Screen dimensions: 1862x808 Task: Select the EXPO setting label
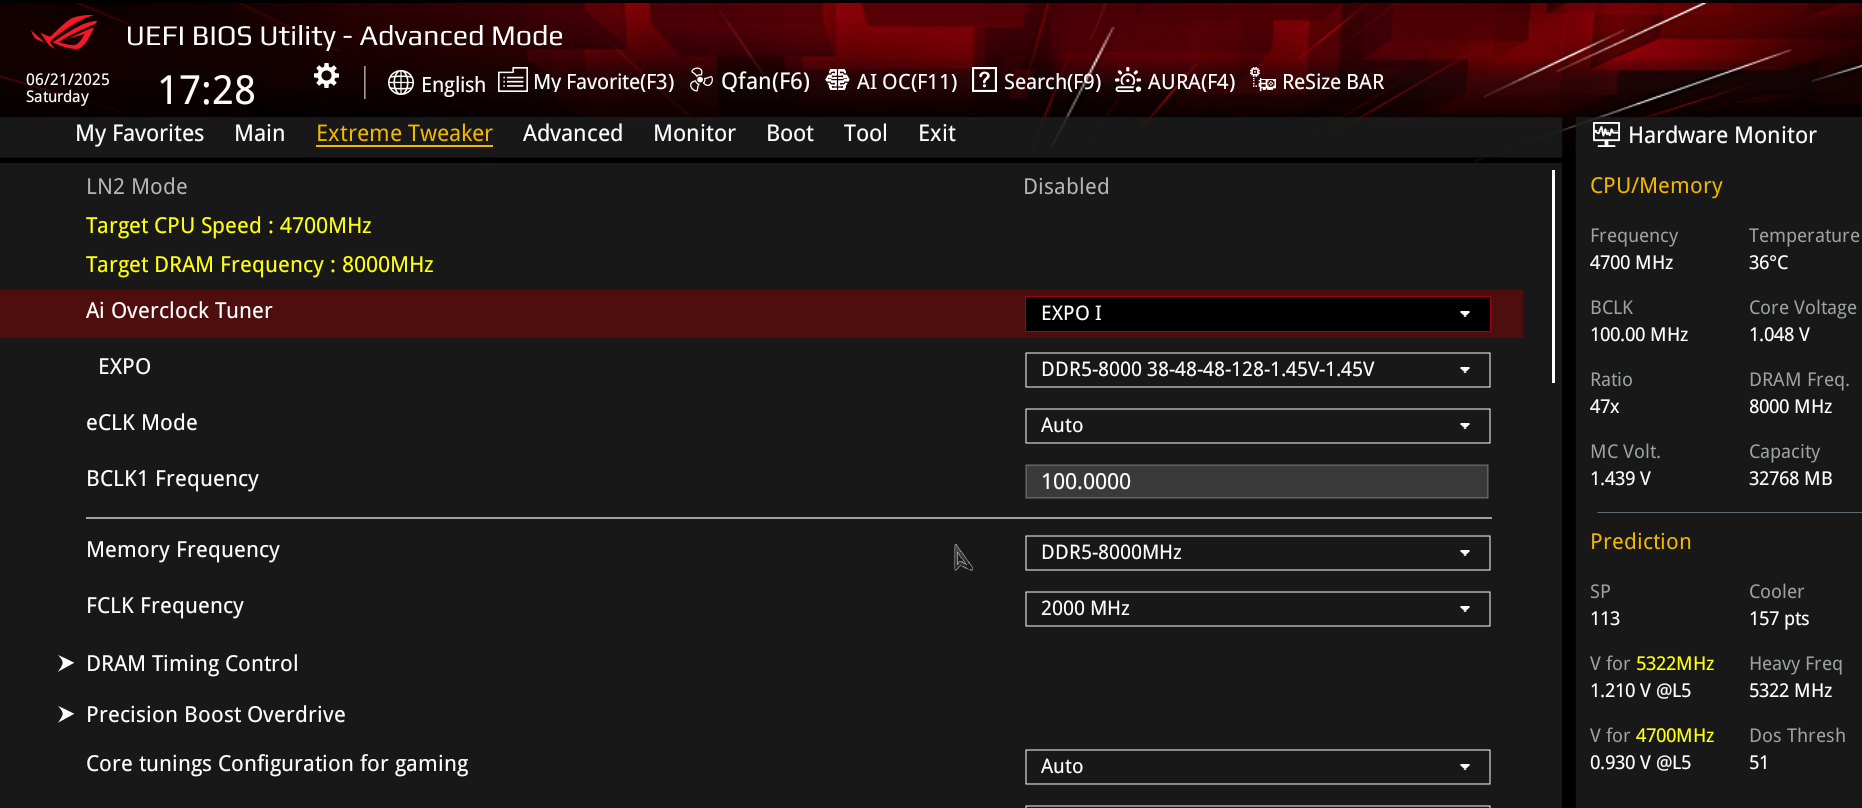tap(124, 366)
